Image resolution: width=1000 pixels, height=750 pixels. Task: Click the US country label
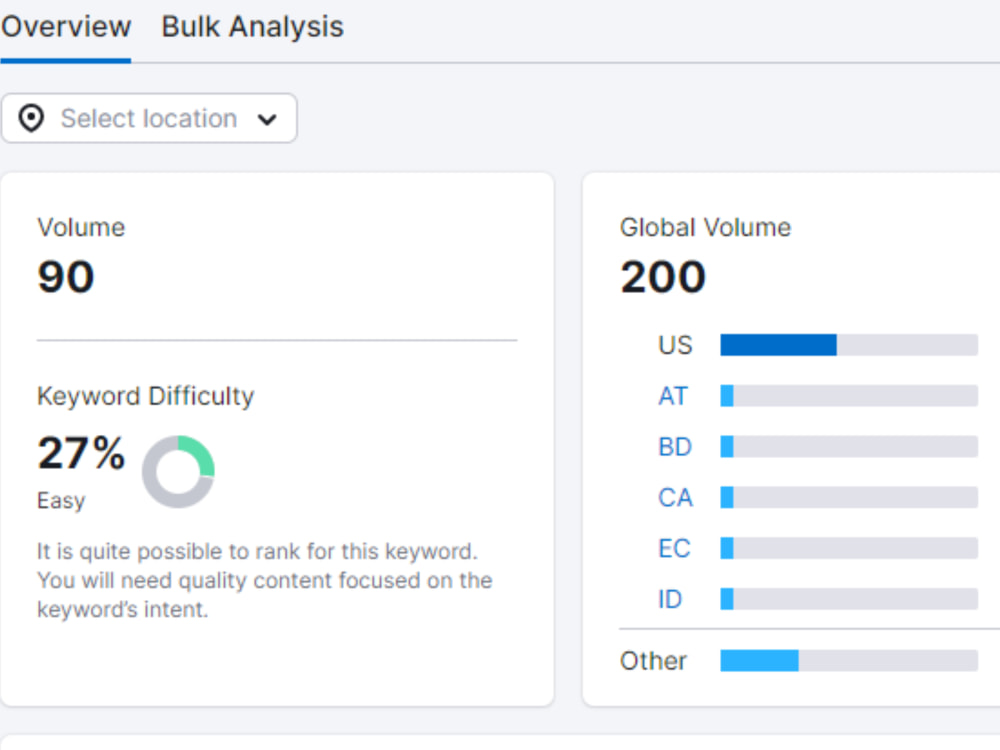(674, 345)
